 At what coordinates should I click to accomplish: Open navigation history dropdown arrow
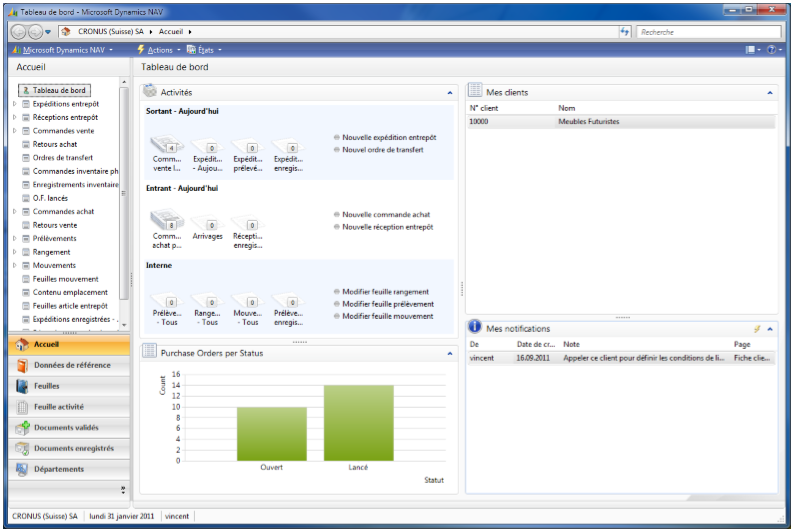click(x=48, y=32)
